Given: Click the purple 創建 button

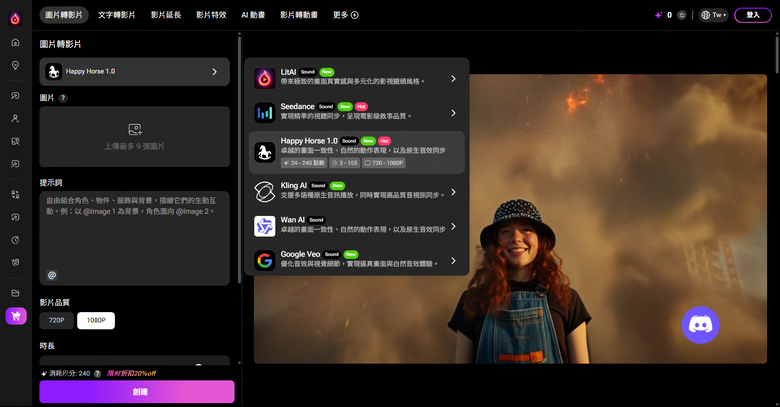Looking at the screenshot, I should [x=137, y=392].
